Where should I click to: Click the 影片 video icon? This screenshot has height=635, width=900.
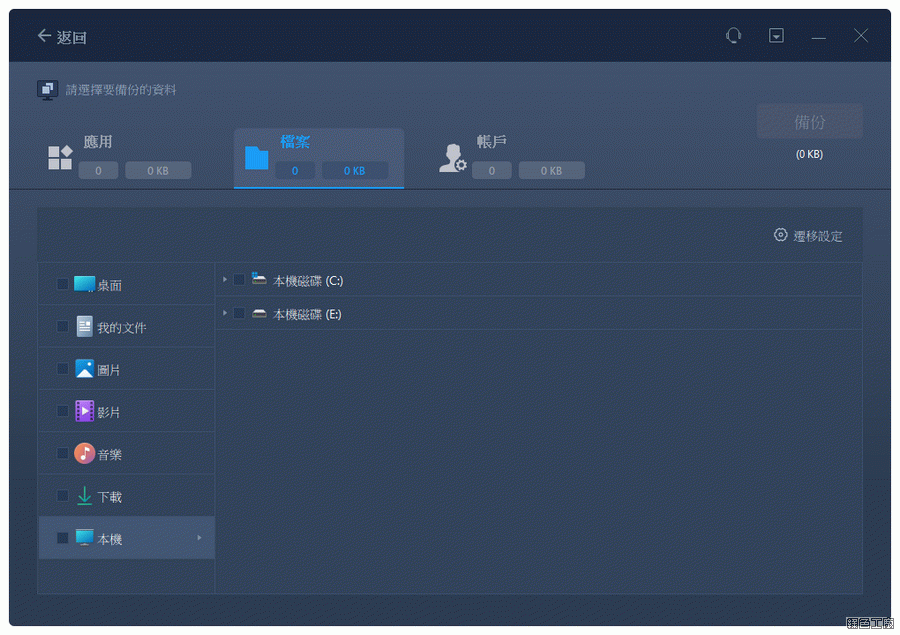pyautogui.click(x=84, y=411)
